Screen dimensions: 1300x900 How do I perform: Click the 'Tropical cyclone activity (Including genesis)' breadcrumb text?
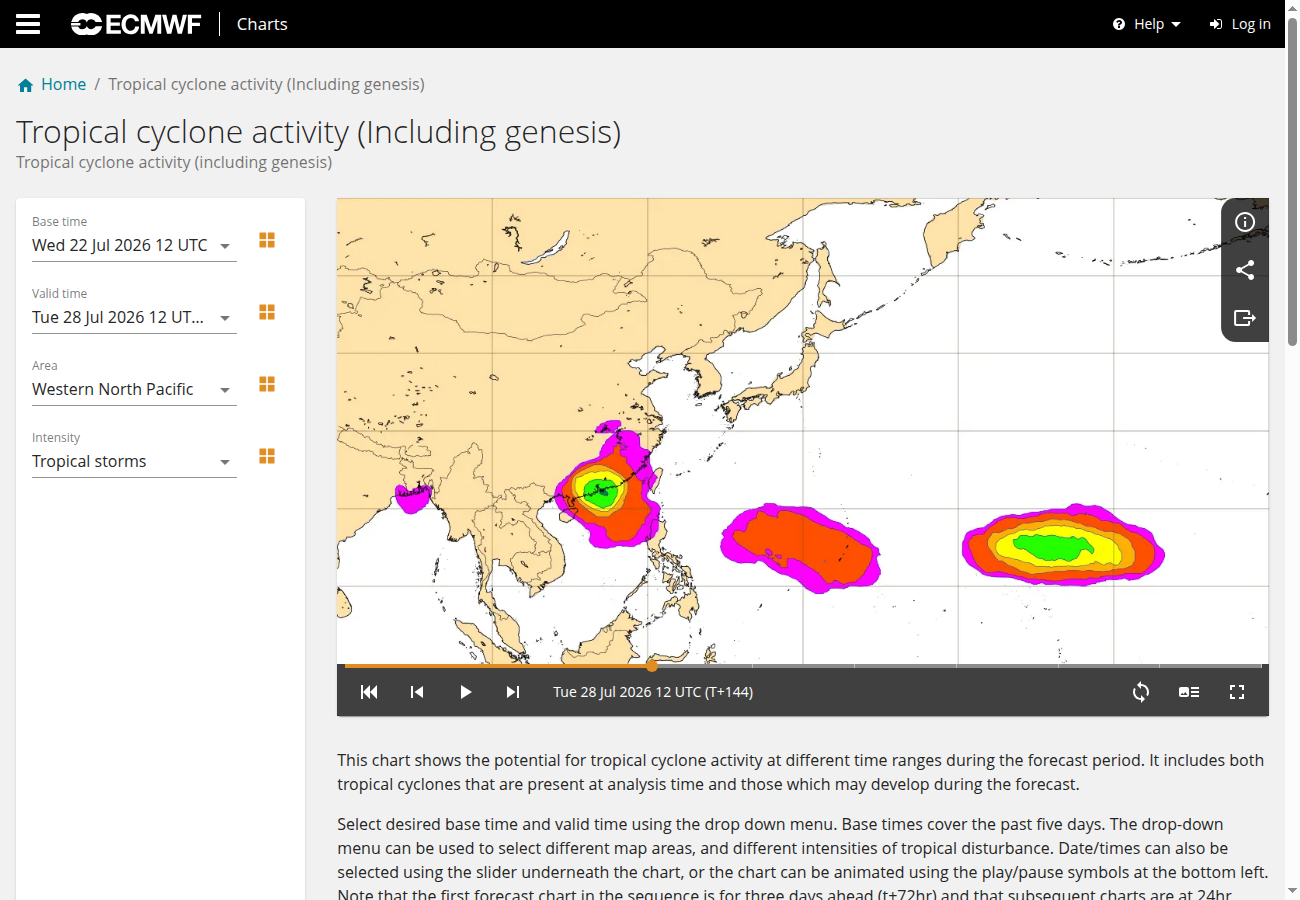266,84
